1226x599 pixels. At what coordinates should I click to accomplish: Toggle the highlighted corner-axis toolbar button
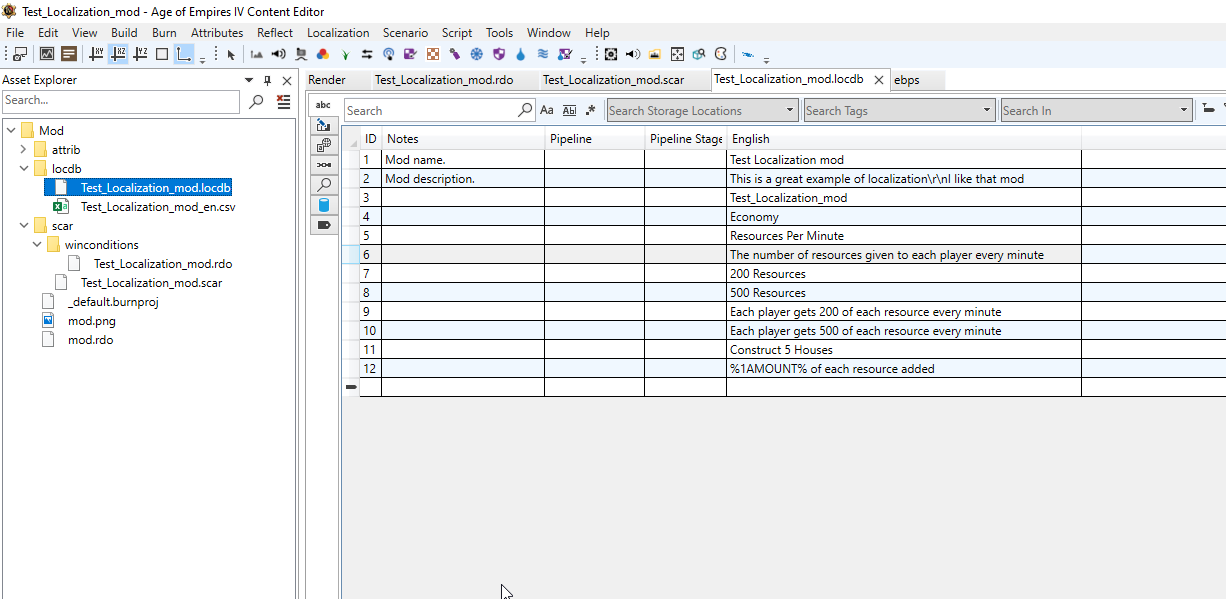pyautogui.click(x=183, y=54)
